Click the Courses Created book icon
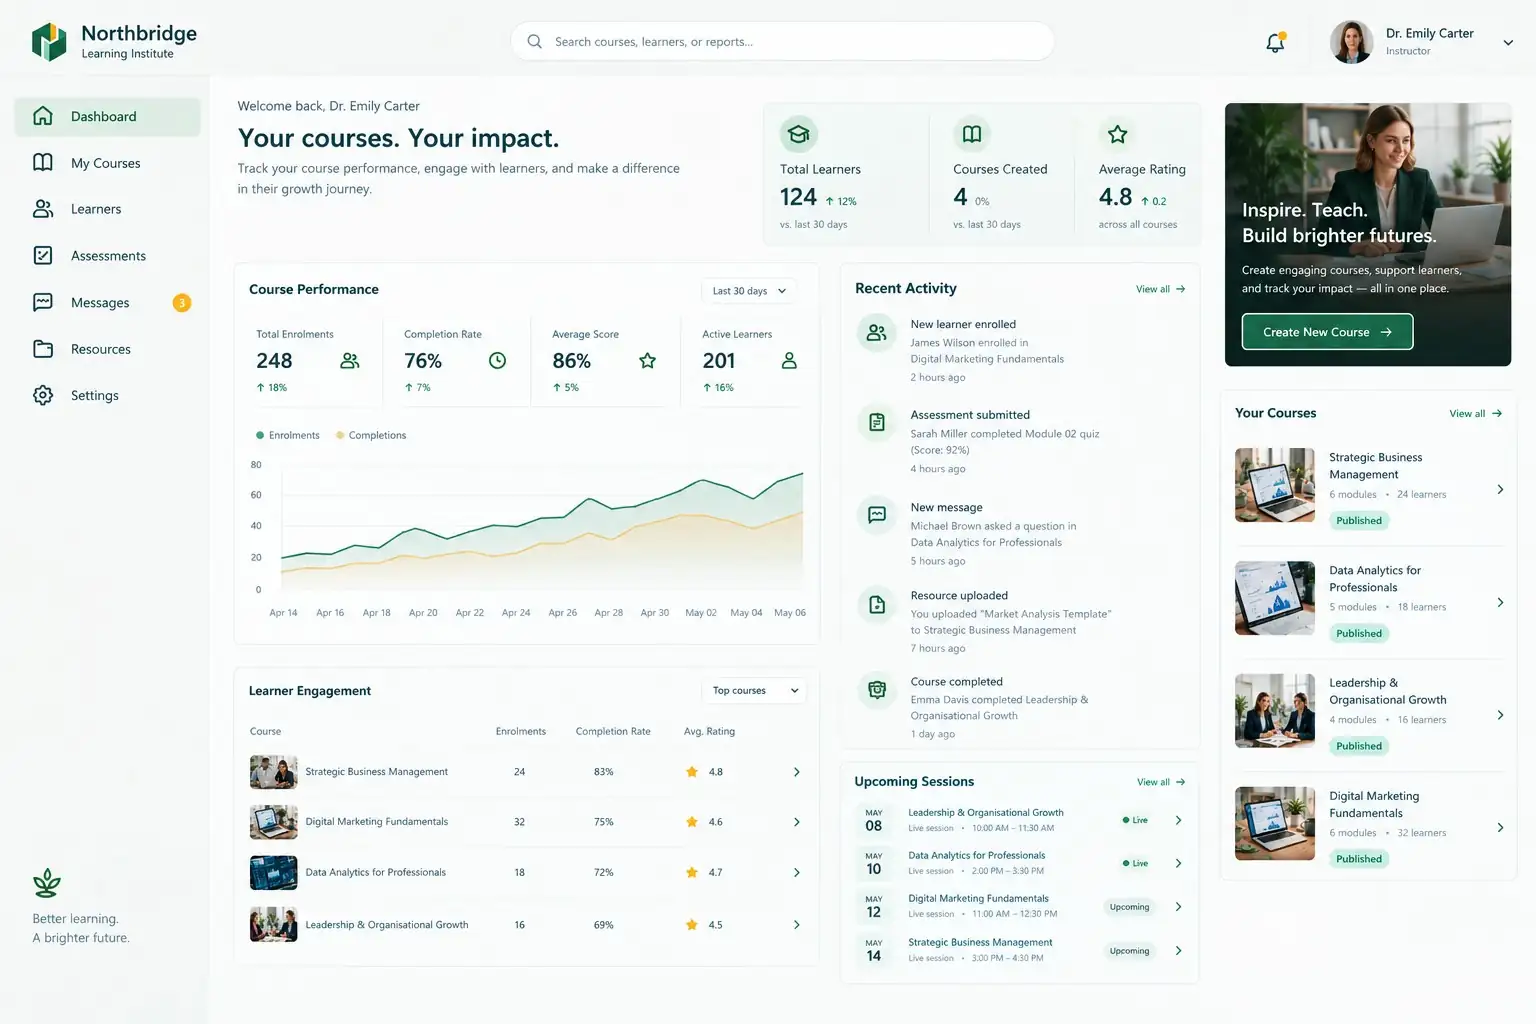The height and width of the screenshot is (1024, 1536). pos(971,134)
